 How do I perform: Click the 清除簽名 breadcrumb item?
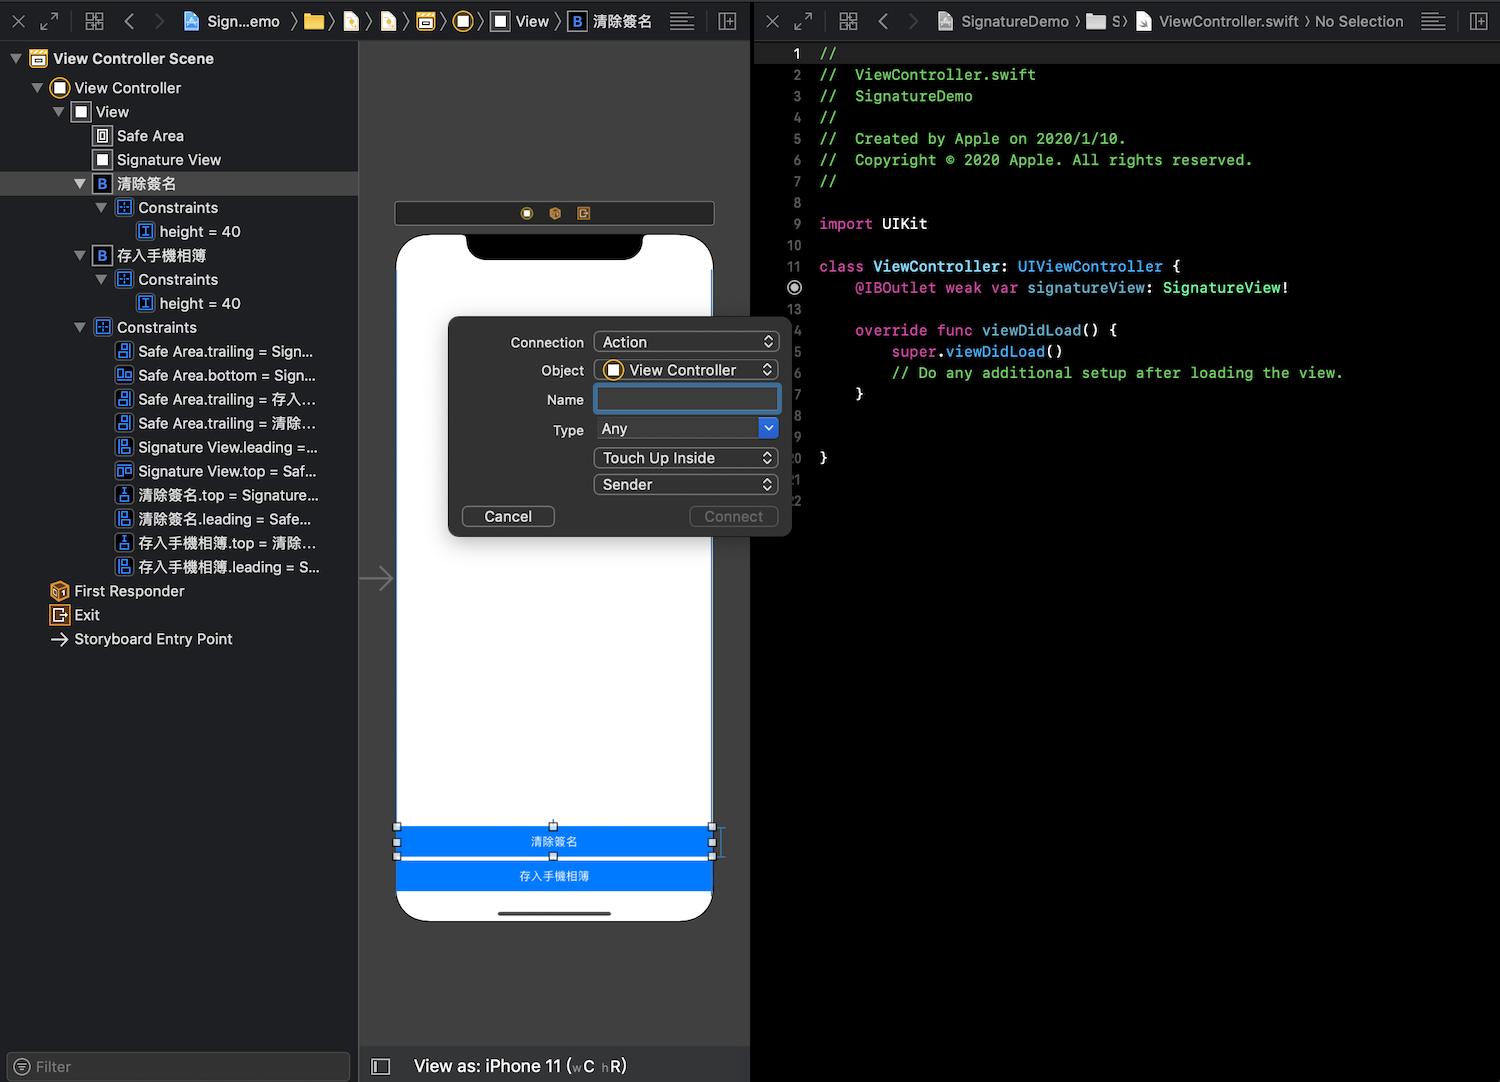click(x=610, y=21)
